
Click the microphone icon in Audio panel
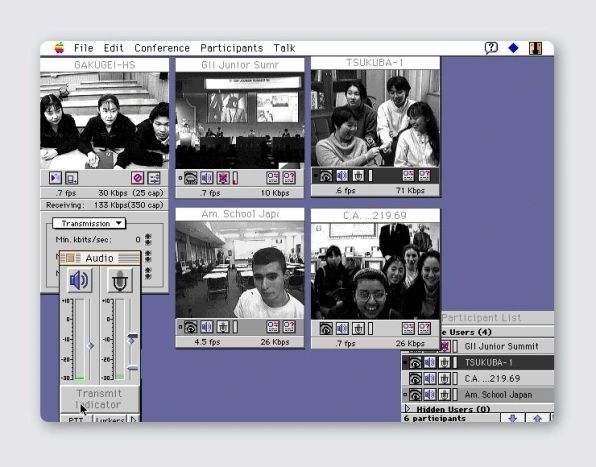pos(120,280)
